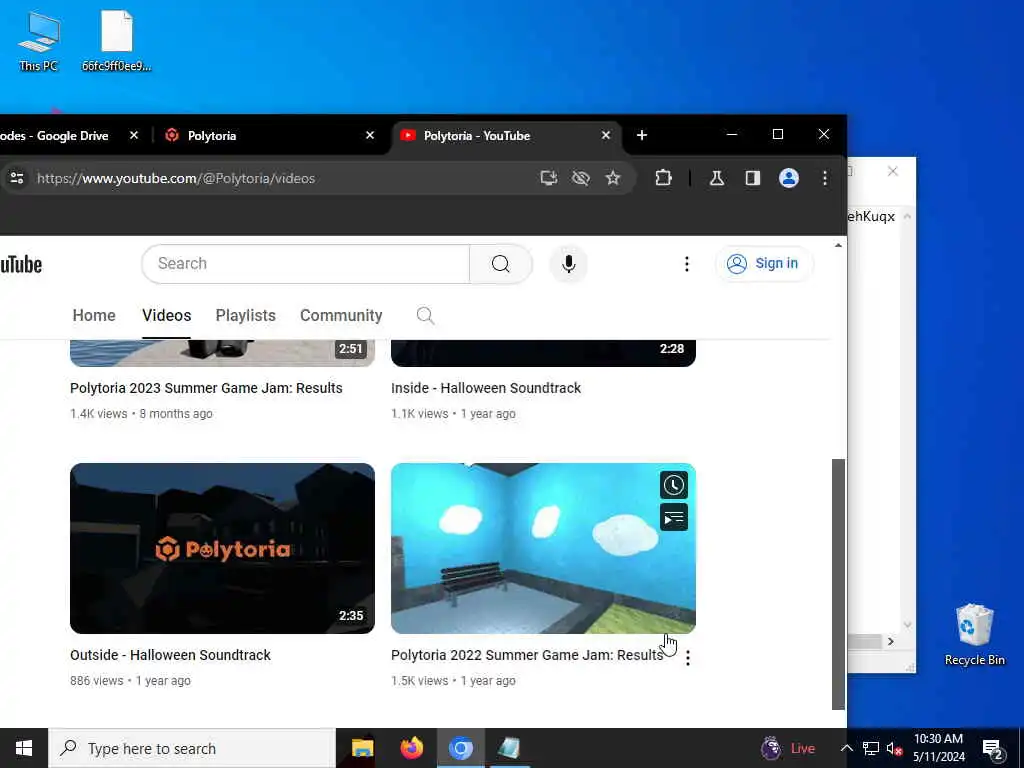Click the install app icon in address bar
The height and width of the screenshot is (768, 1024).
[x=549, y=178]
